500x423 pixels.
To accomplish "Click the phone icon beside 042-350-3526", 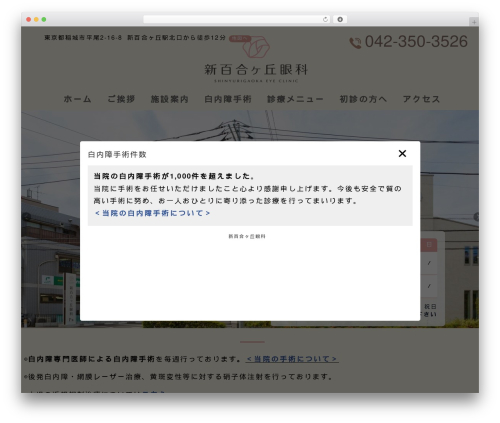I will tap(355, 43).
